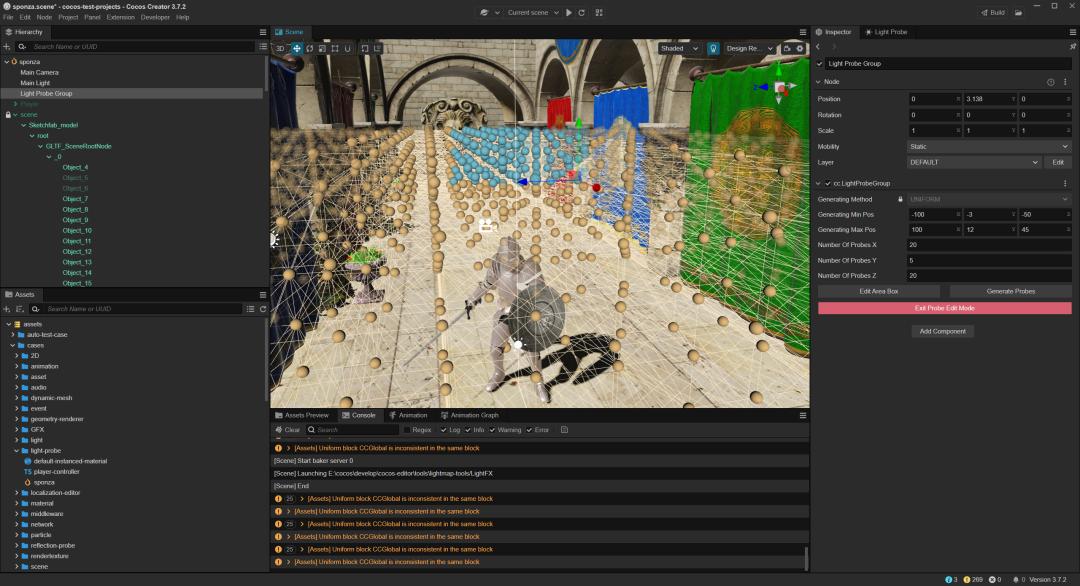
Task: Open the Build panel
Action: coord(993,12)
